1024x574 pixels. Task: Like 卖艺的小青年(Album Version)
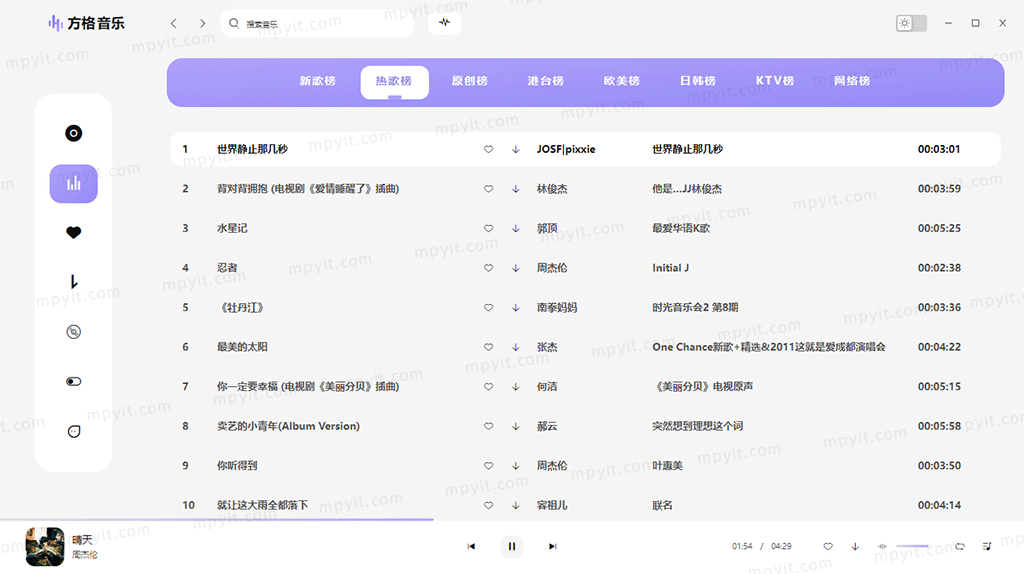tap(488, 426)
